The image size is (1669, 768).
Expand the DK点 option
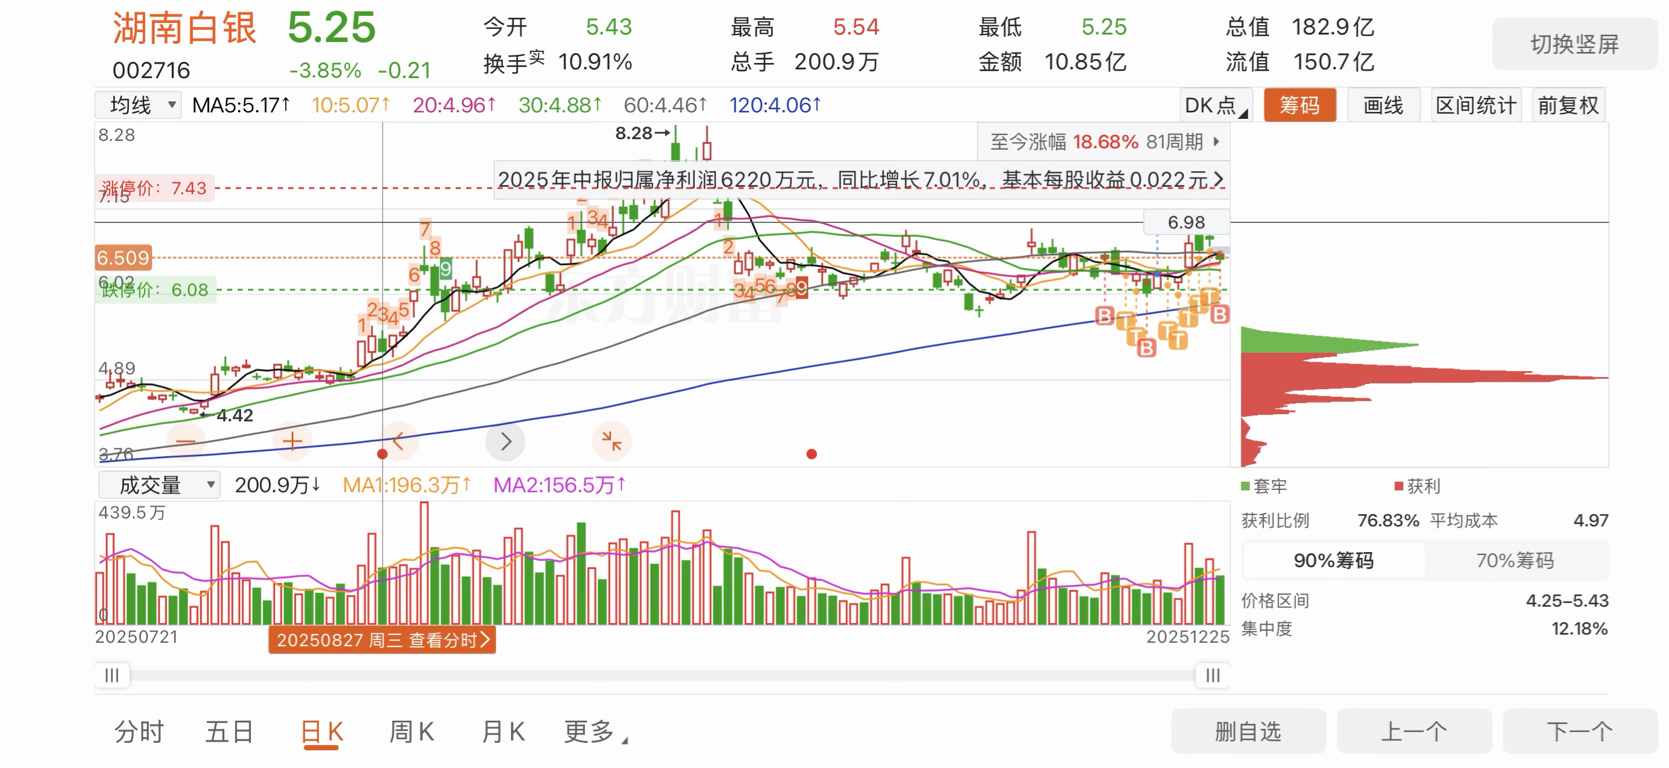1215,105
